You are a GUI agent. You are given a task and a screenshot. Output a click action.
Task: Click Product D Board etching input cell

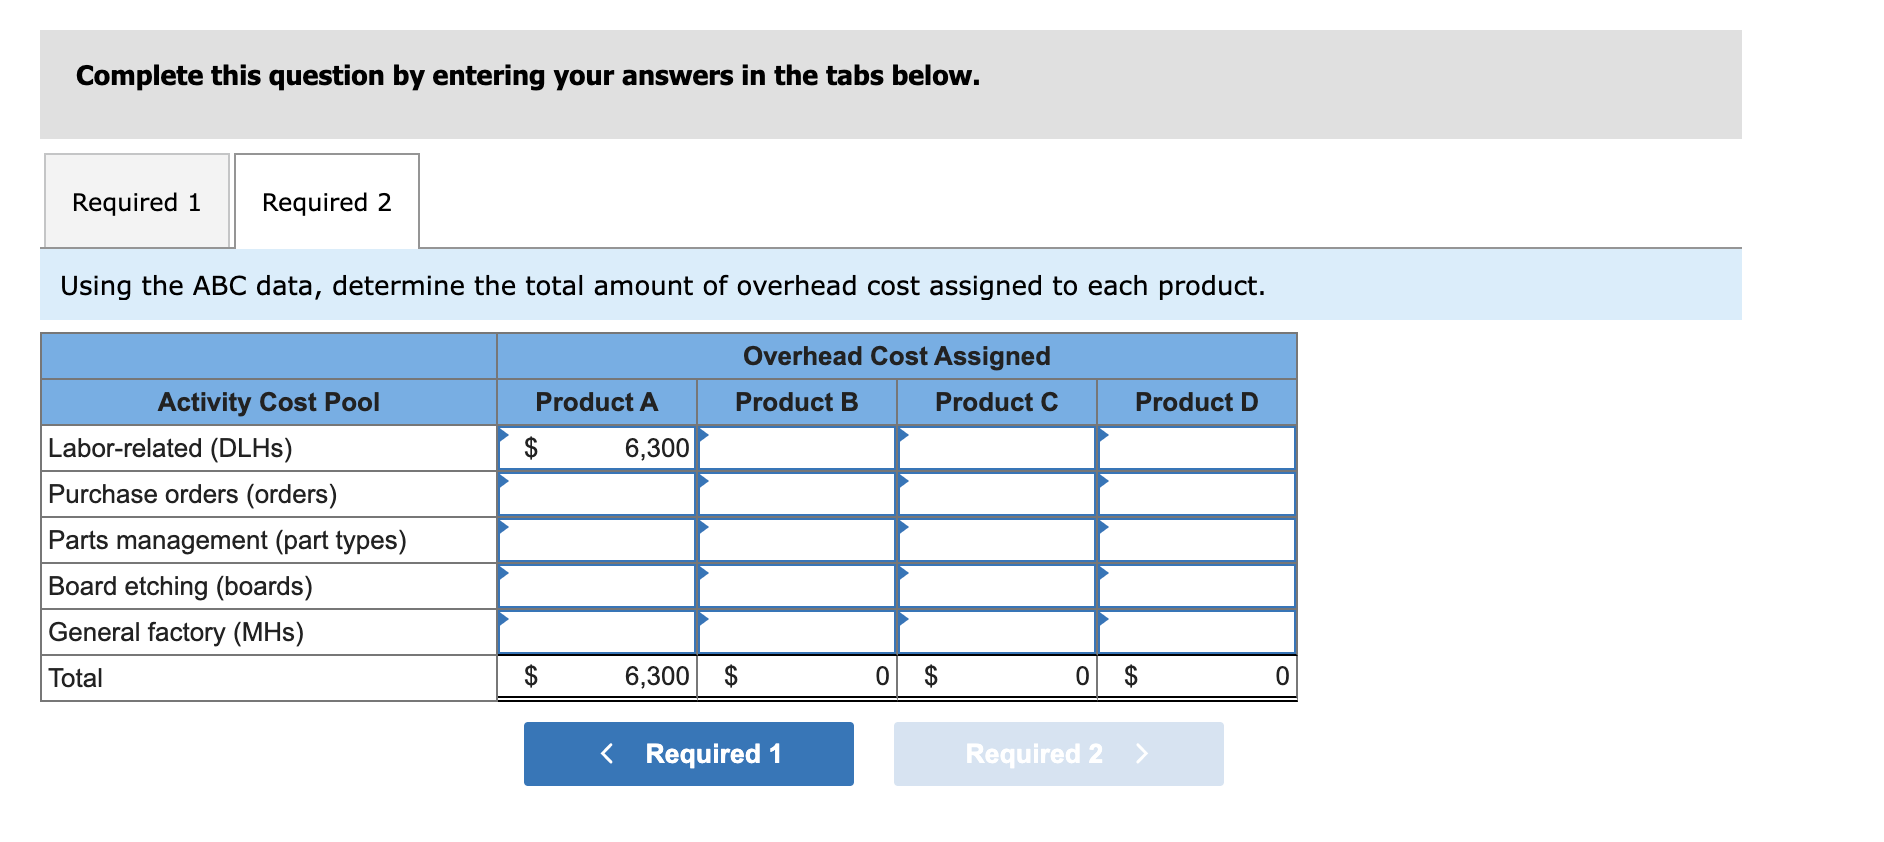[1197, 585]
